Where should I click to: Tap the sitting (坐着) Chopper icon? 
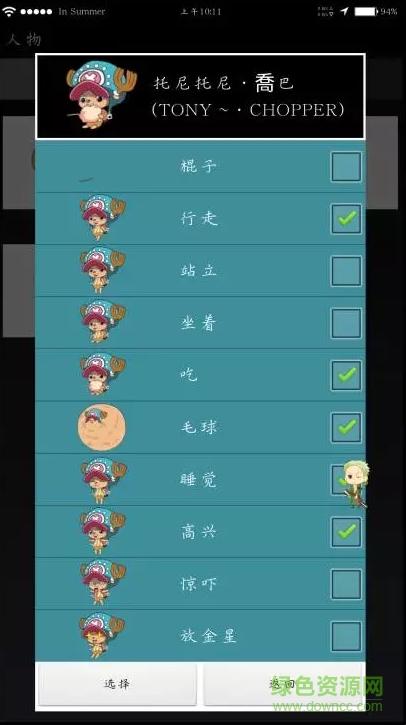click(102, 322)
